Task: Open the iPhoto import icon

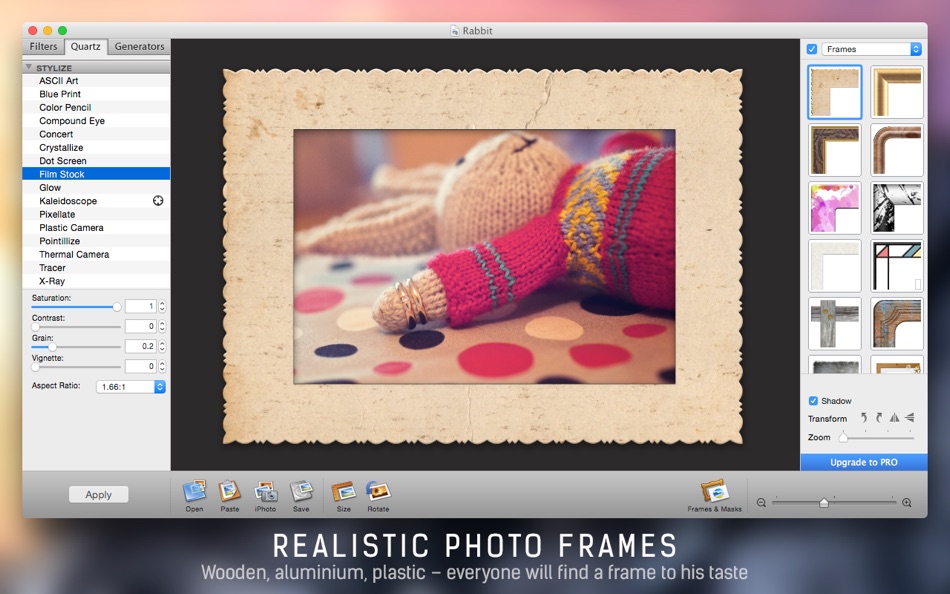Action: pyautogui.click(x=265, y=492)
